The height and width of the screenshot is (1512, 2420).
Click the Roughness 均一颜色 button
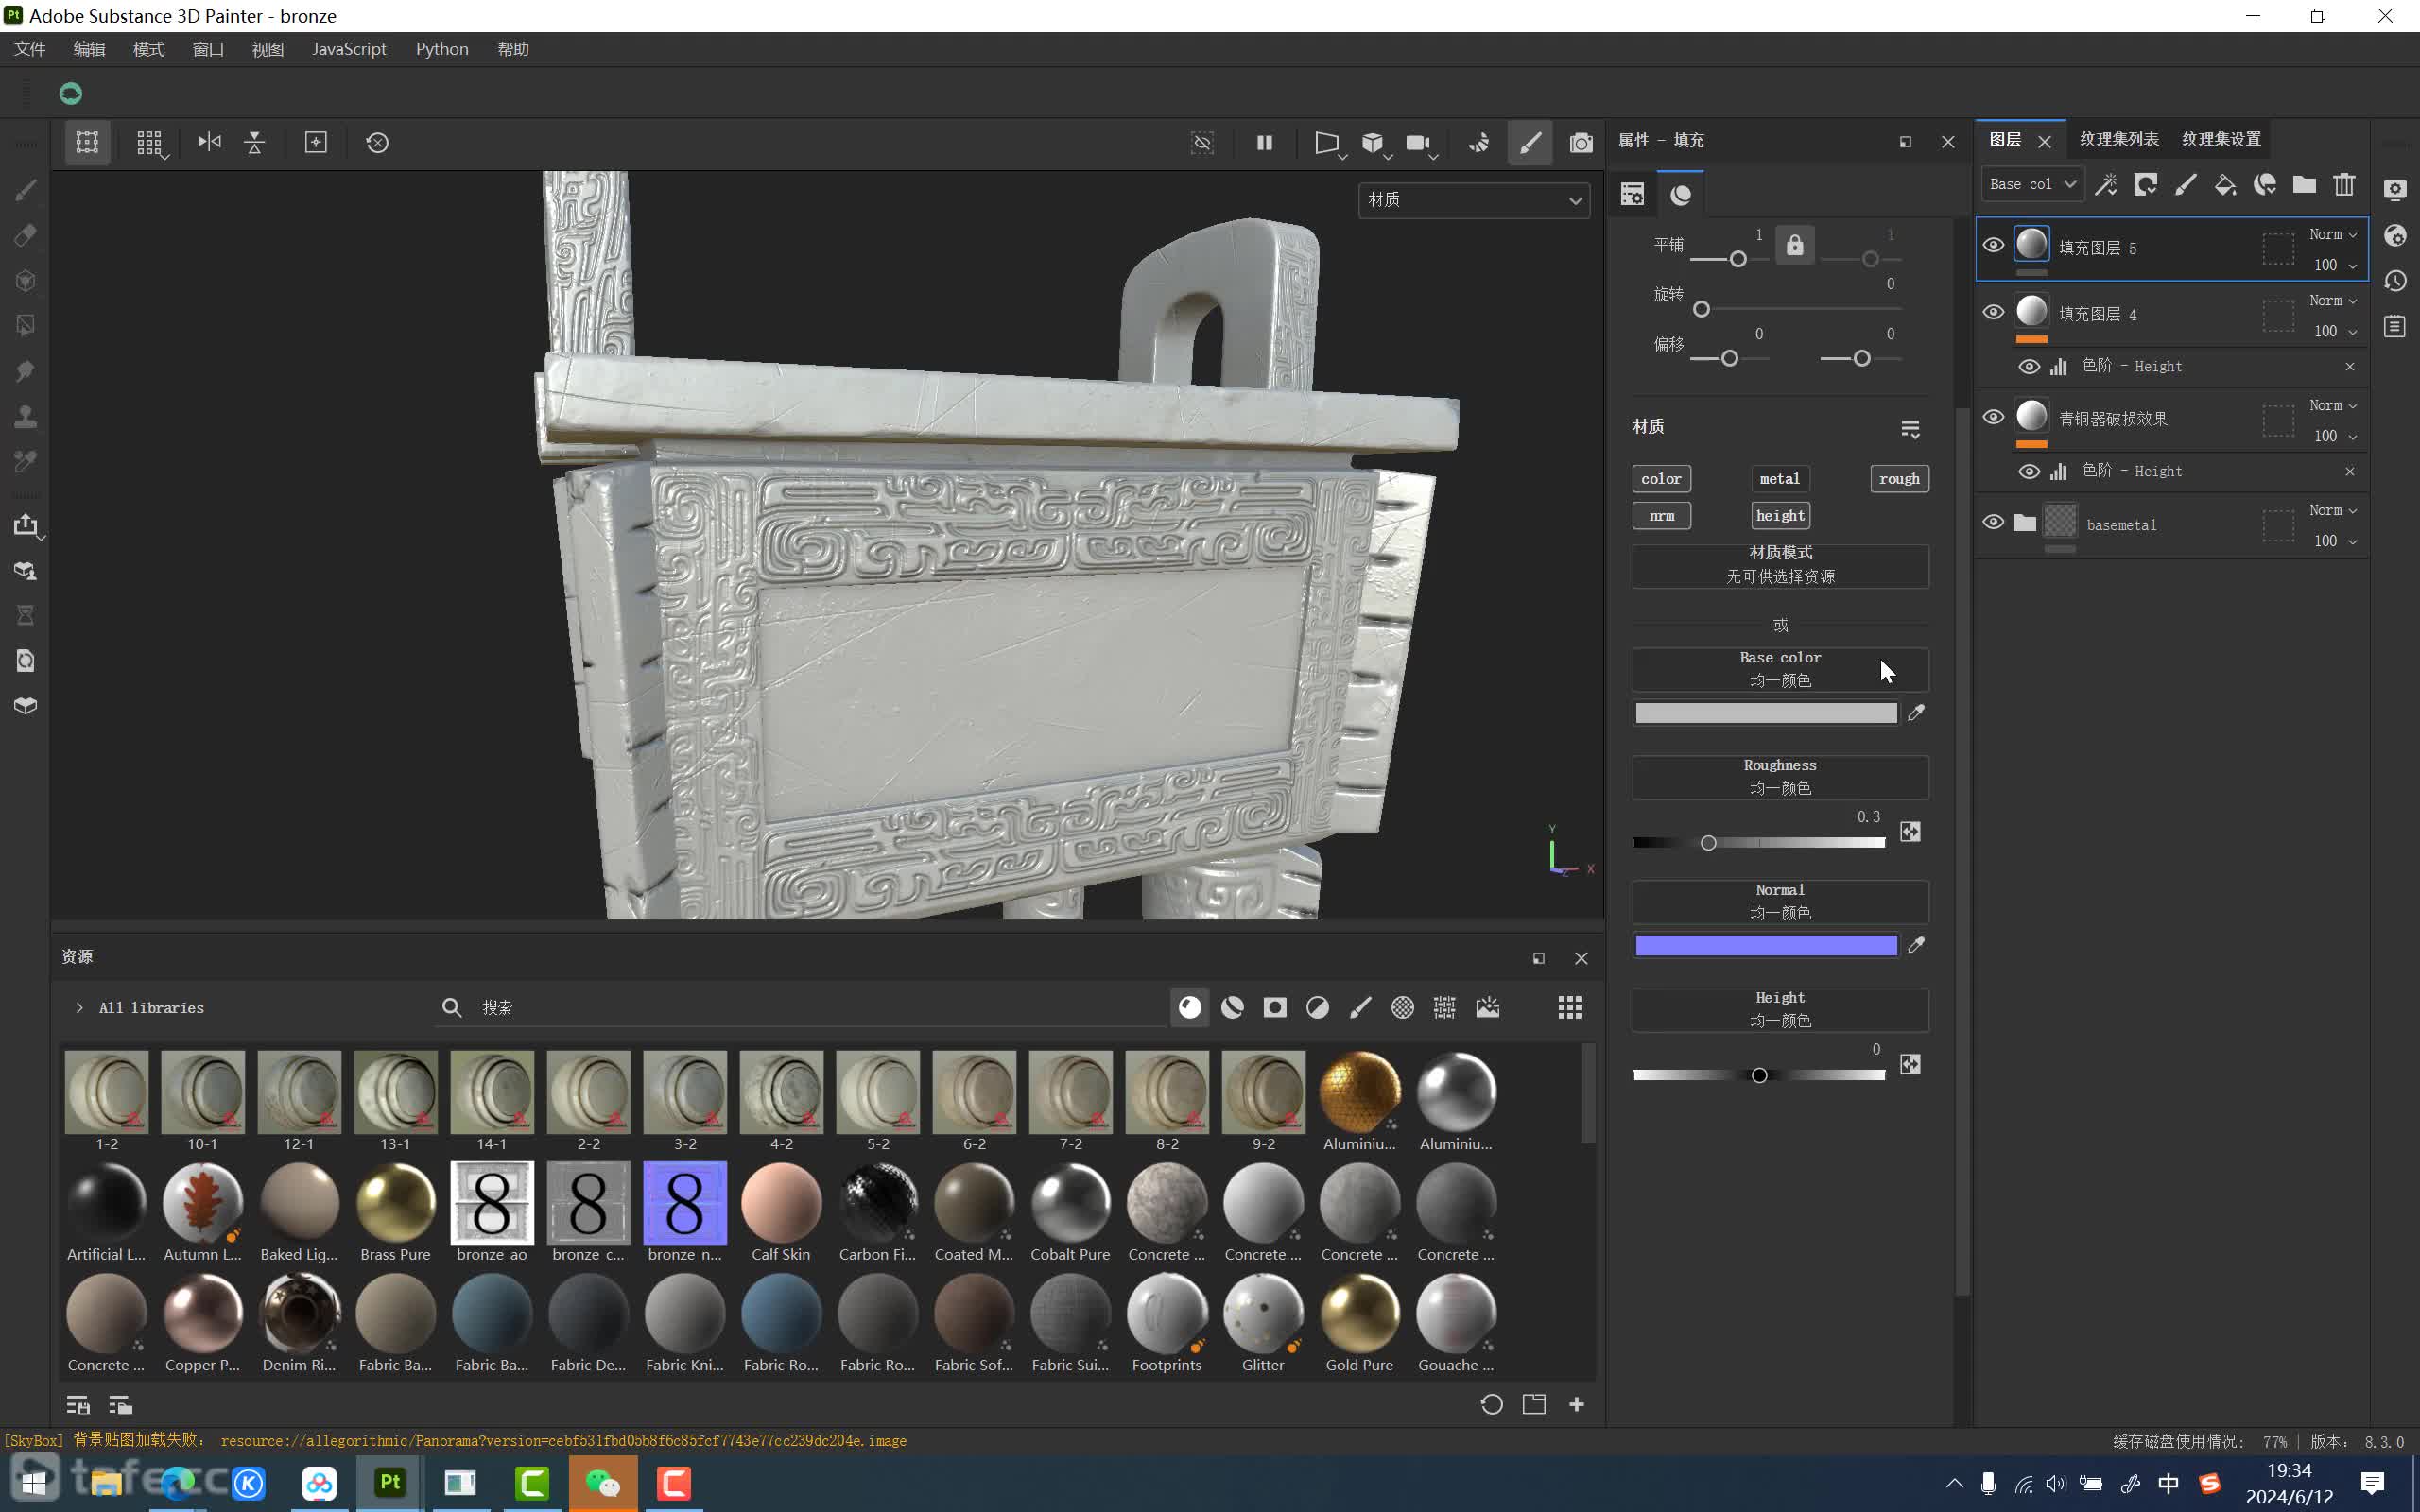[1780, 777]
